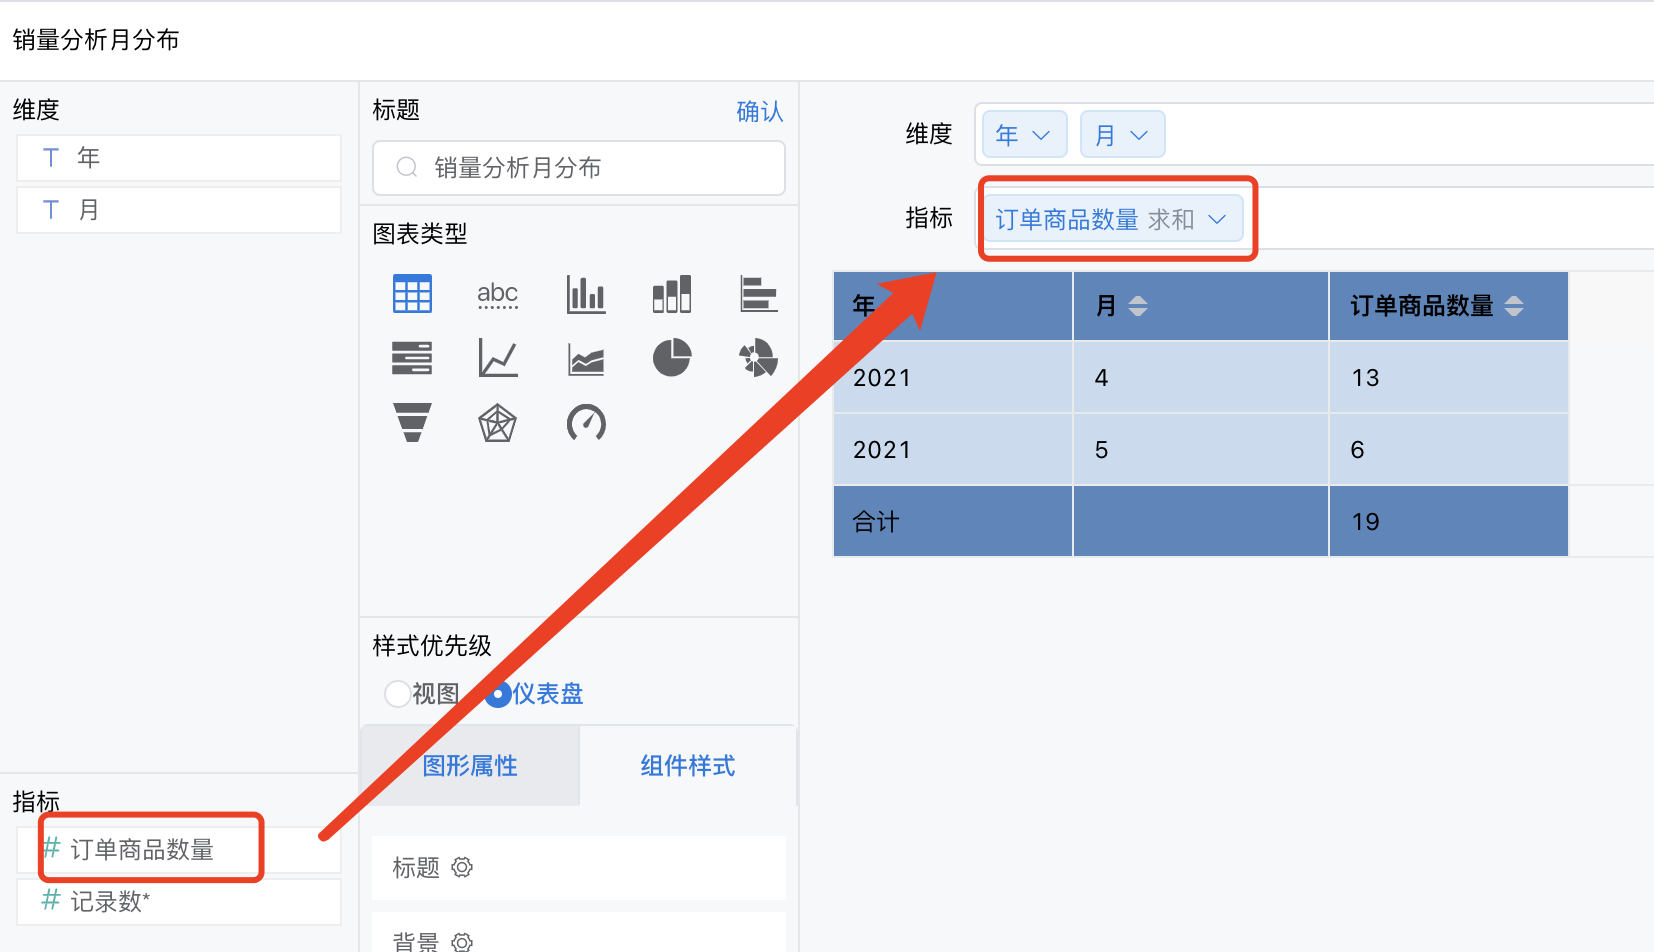Screen dimensions: 1654x952
Task: Click the month value 4 cell
Action: coord(1201,378)
